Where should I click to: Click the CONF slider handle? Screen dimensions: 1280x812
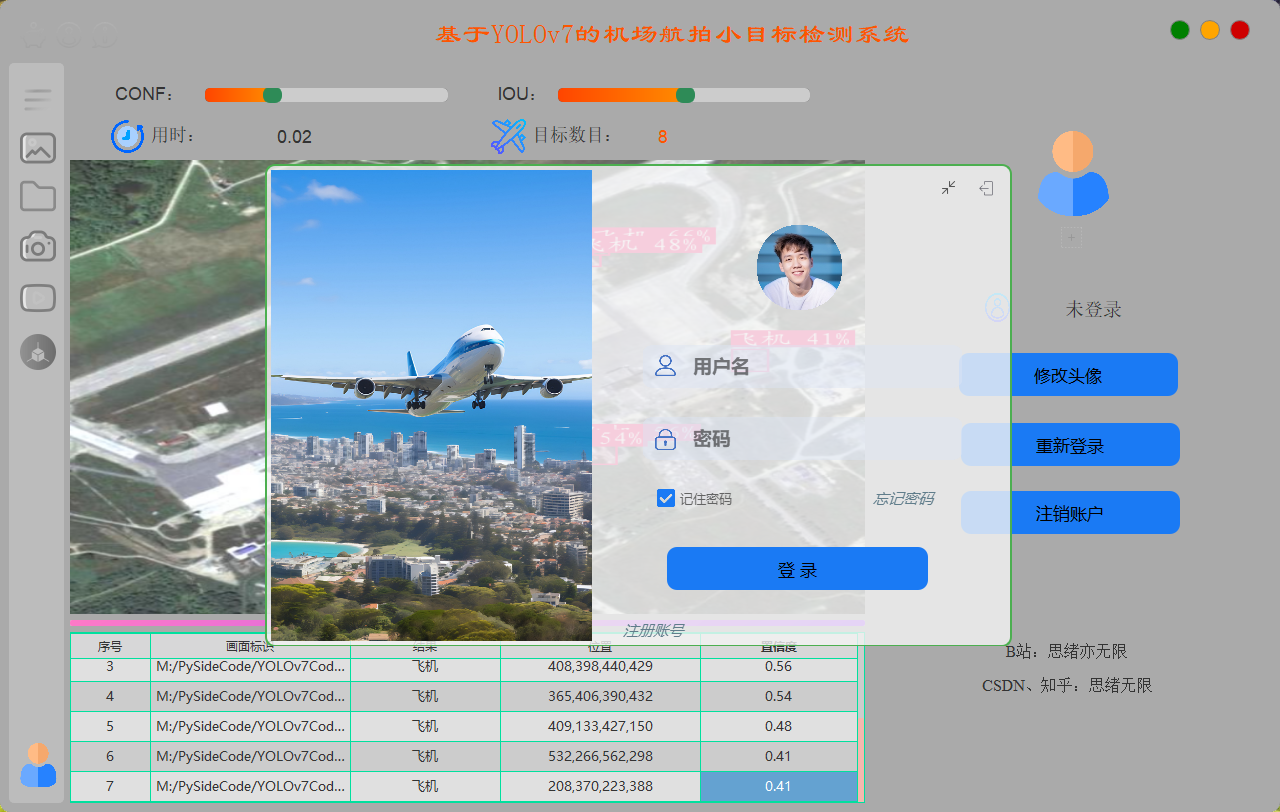[x=272, y=95]
